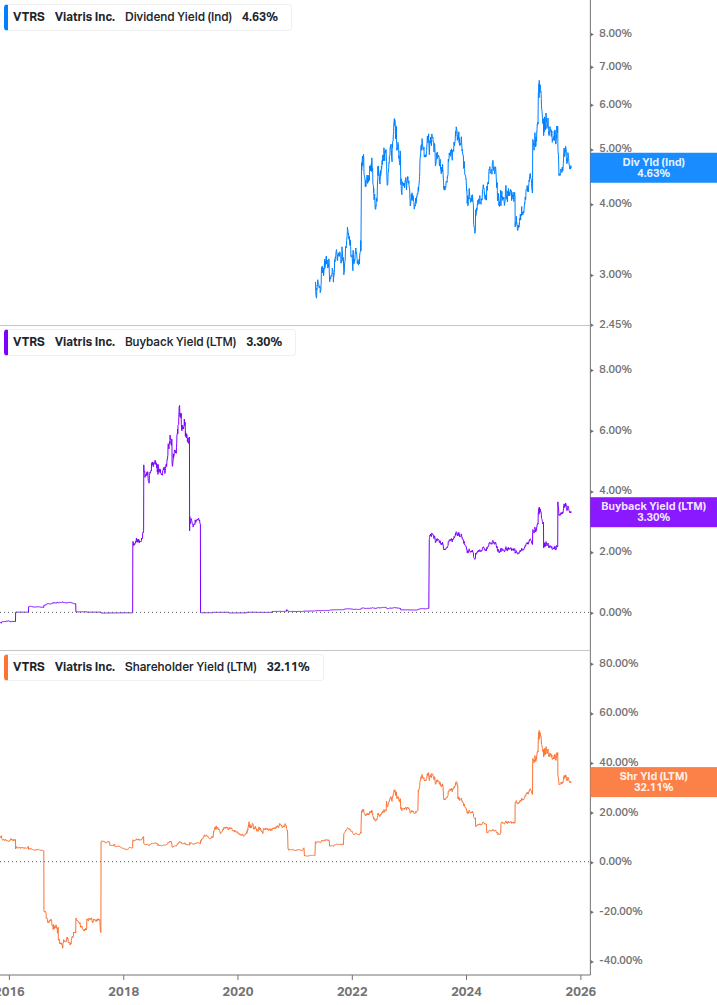Click the 2.00% tick on buyback yield axis
This screenshot has width=717, height=1005.
pyautogui.click(x=615, y=552)
